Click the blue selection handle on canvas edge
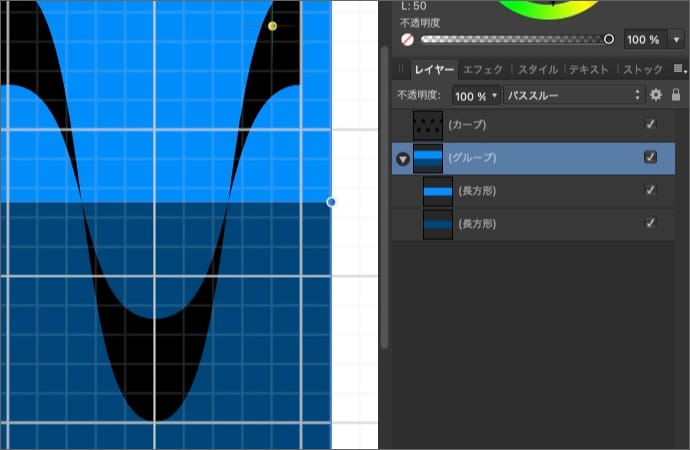690x450 pixels. click(x=331, y=202)
